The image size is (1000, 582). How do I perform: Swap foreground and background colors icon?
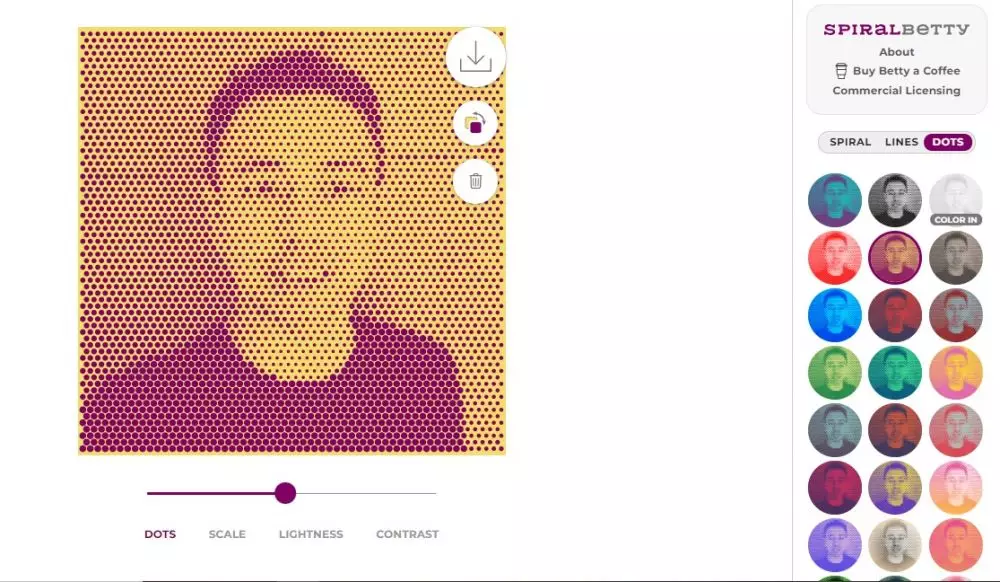click(x=475, y=124)
